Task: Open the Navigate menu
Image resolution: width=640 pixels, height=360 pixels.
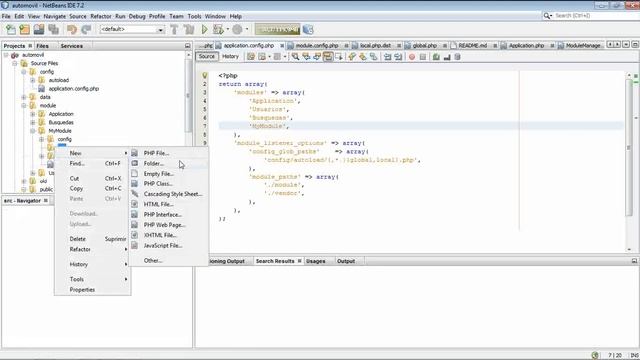Action: [x=55, y=16]
